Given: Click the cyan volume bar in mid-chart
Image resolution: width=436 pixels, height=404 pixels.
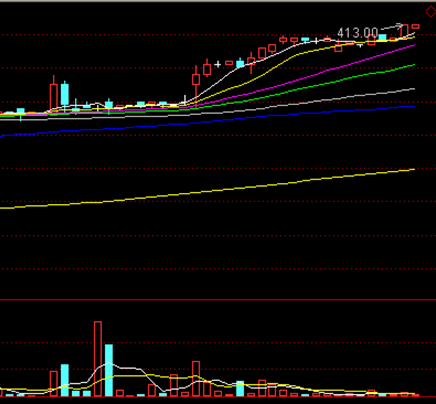Looking at the screenshot, I should [240, 388].
